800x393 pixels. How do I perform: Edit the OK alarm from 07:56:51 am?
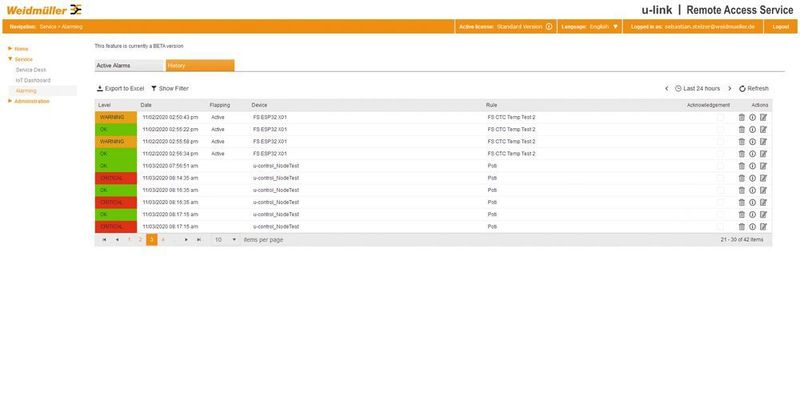coord(764,166)
